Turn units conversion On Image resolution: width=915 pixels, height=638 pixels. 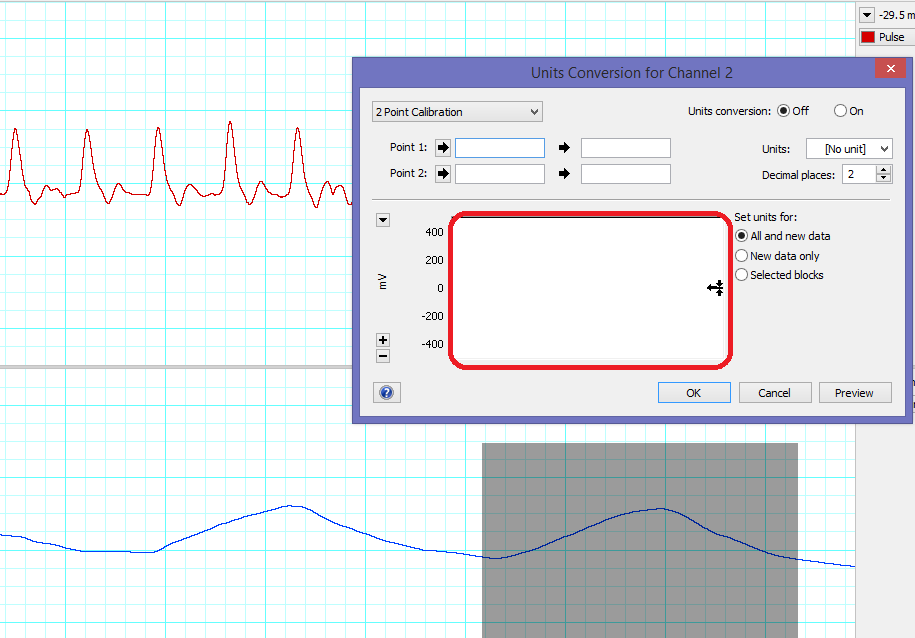(840, 111)
